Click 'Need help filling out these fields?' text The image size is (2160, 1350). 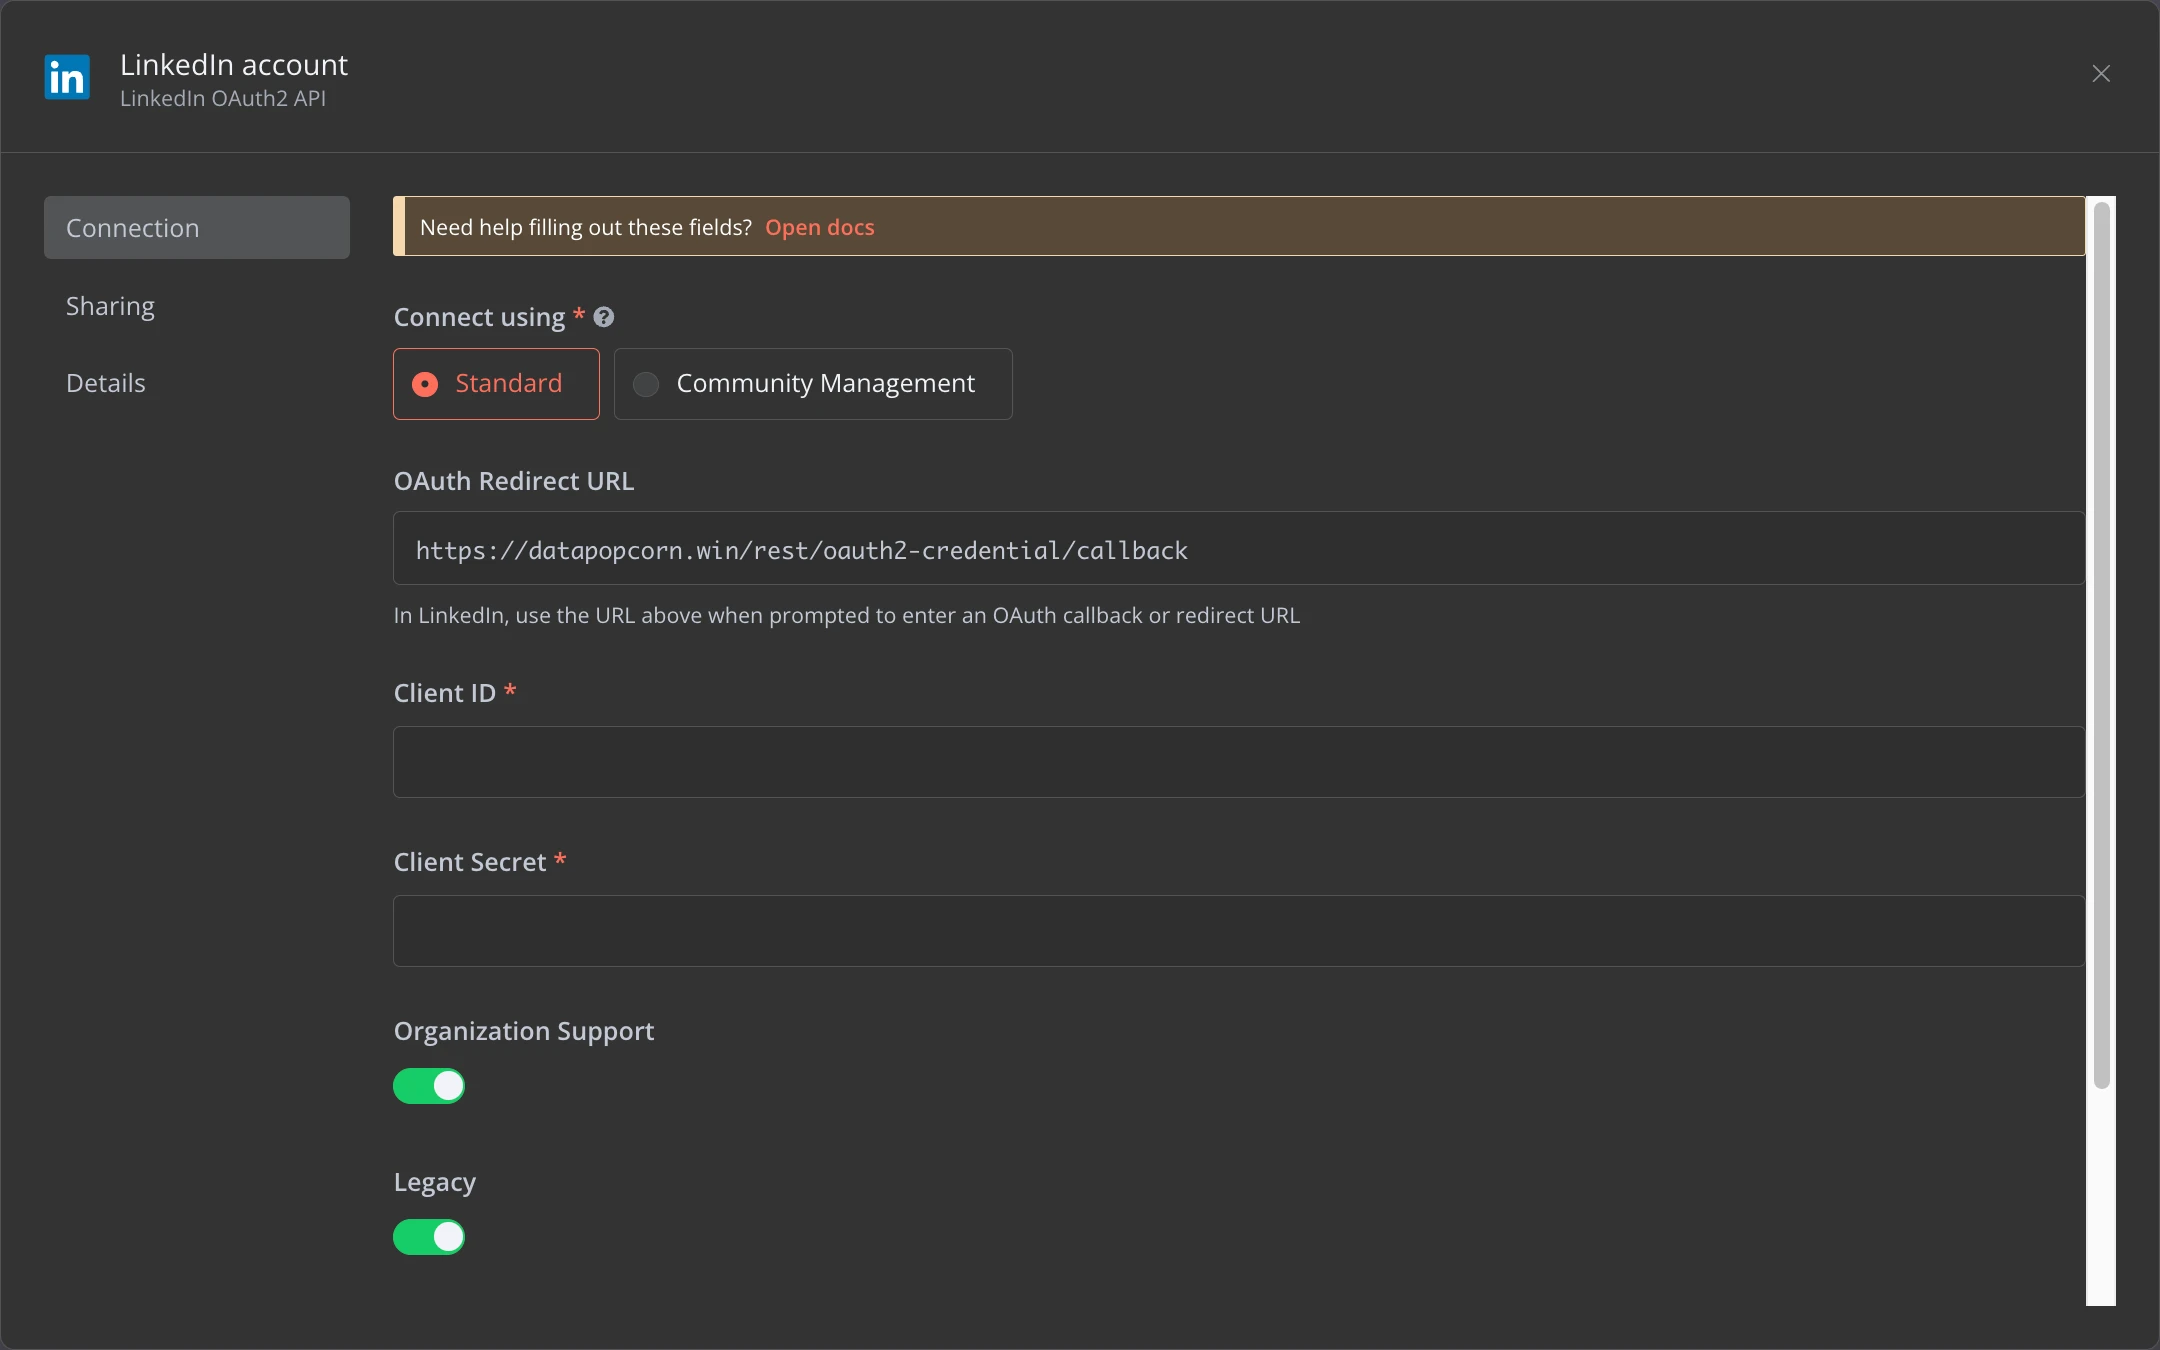pos(586,227)
